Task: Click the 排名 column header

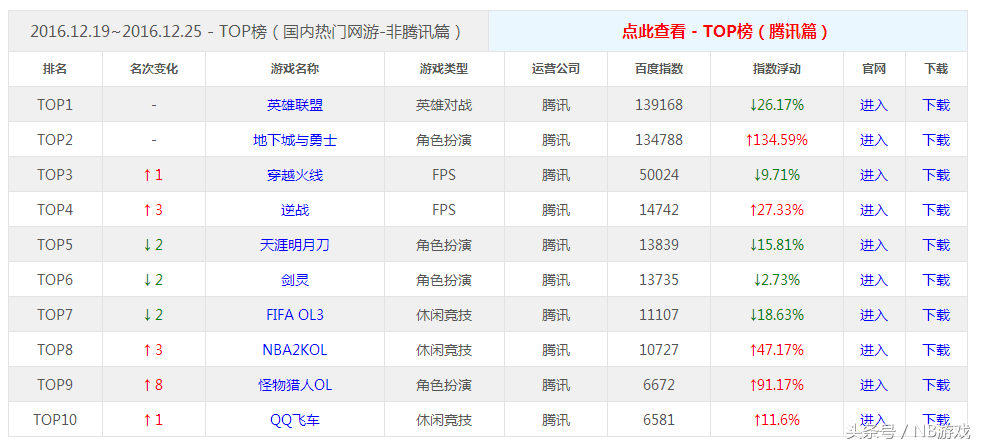Action: click(x=55, y=69)
